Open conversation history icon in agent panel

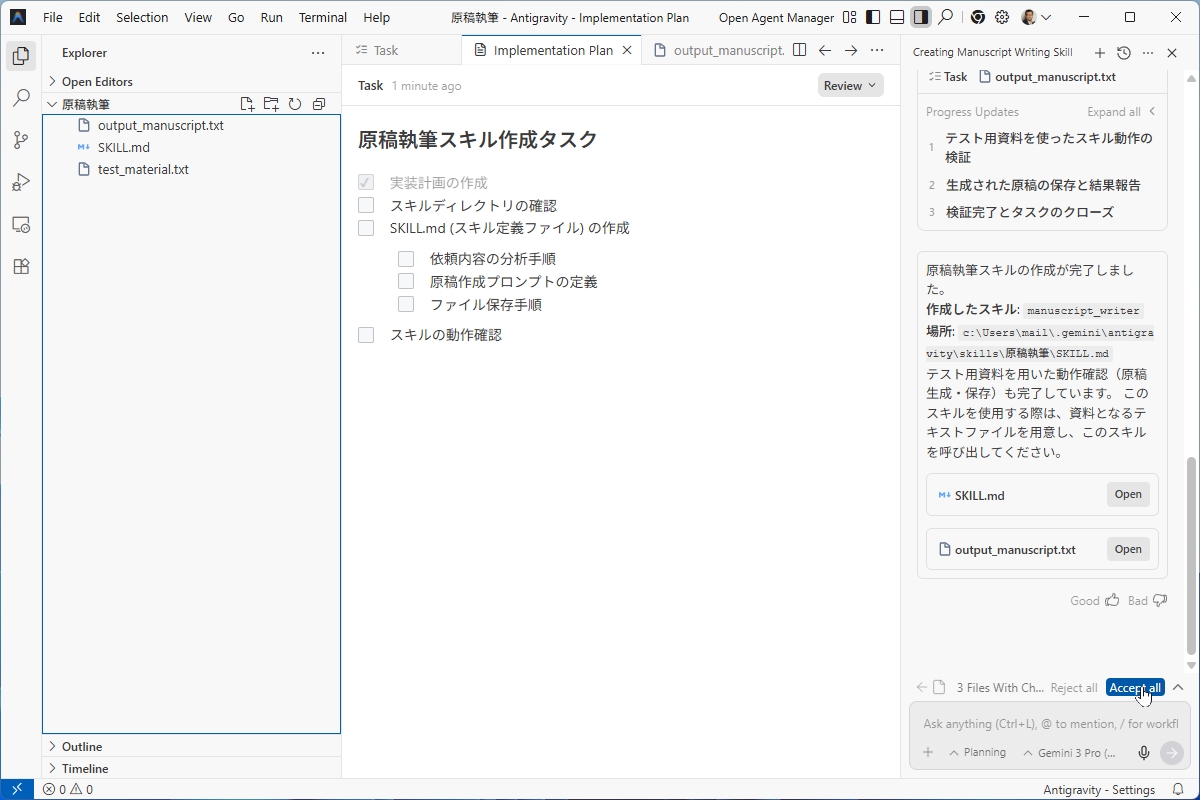(1122, 52)
